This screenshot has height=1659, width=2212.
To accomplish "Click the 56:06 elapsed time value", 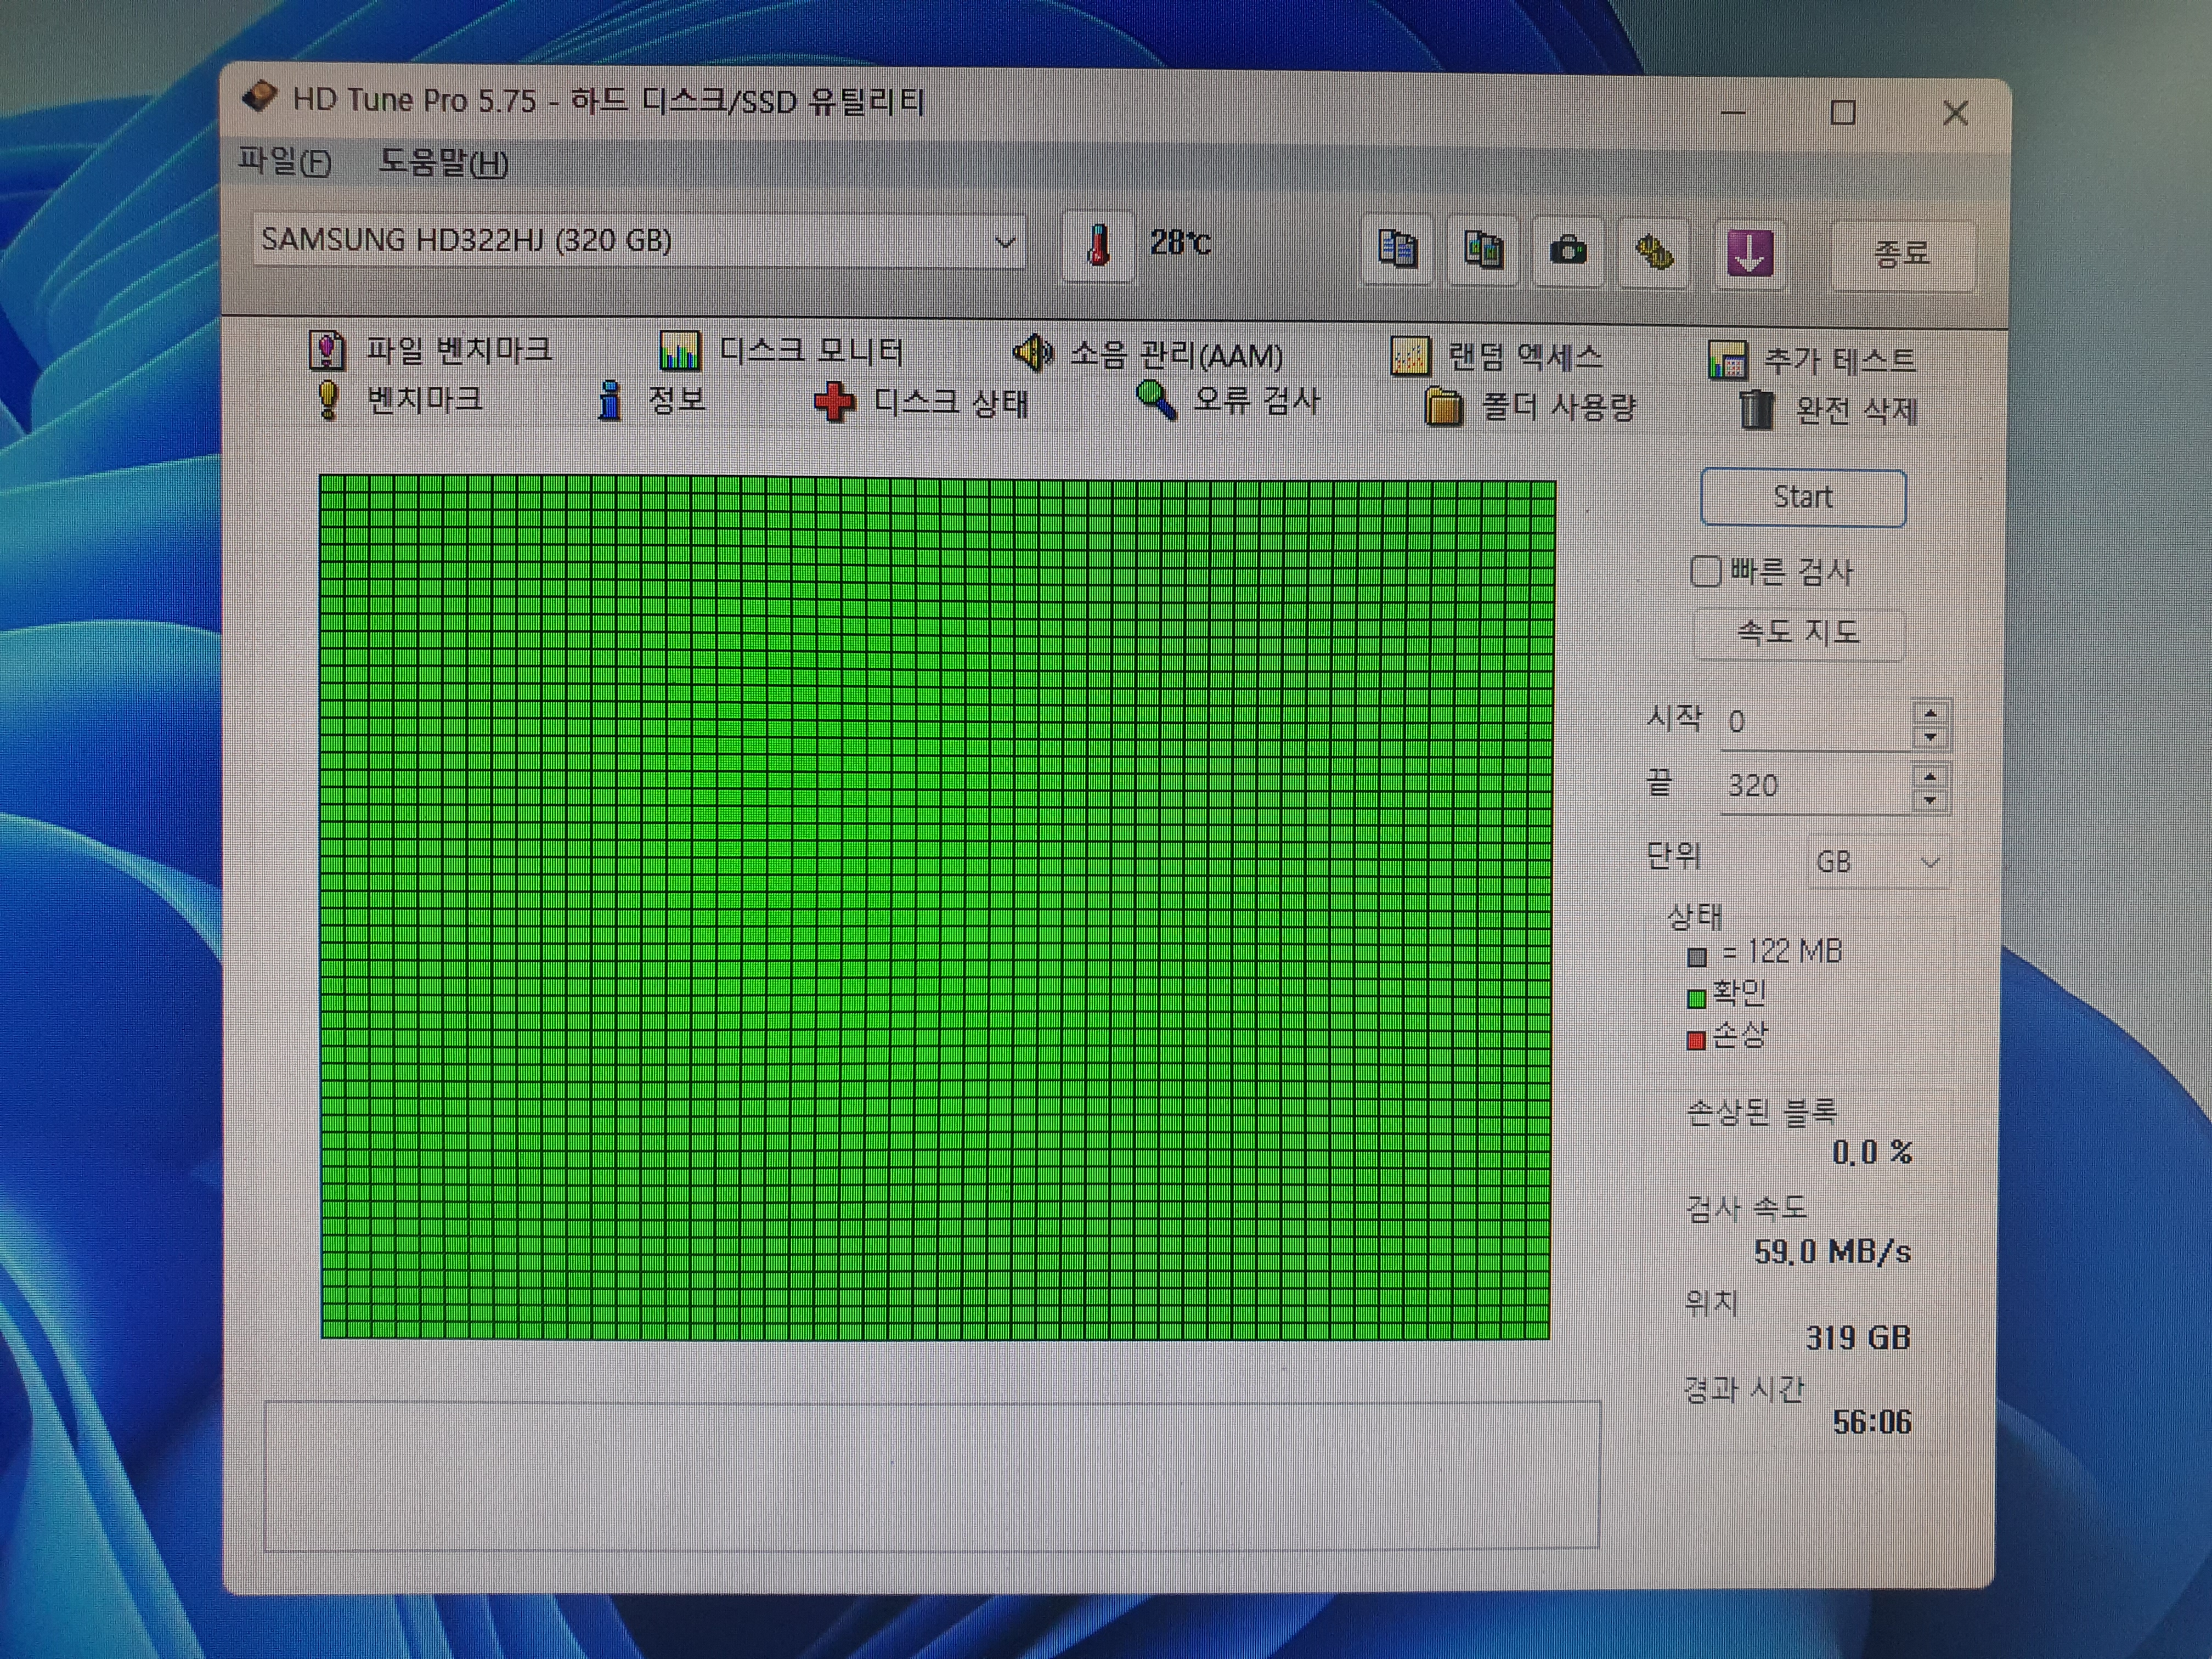I will [1872, 1422].
